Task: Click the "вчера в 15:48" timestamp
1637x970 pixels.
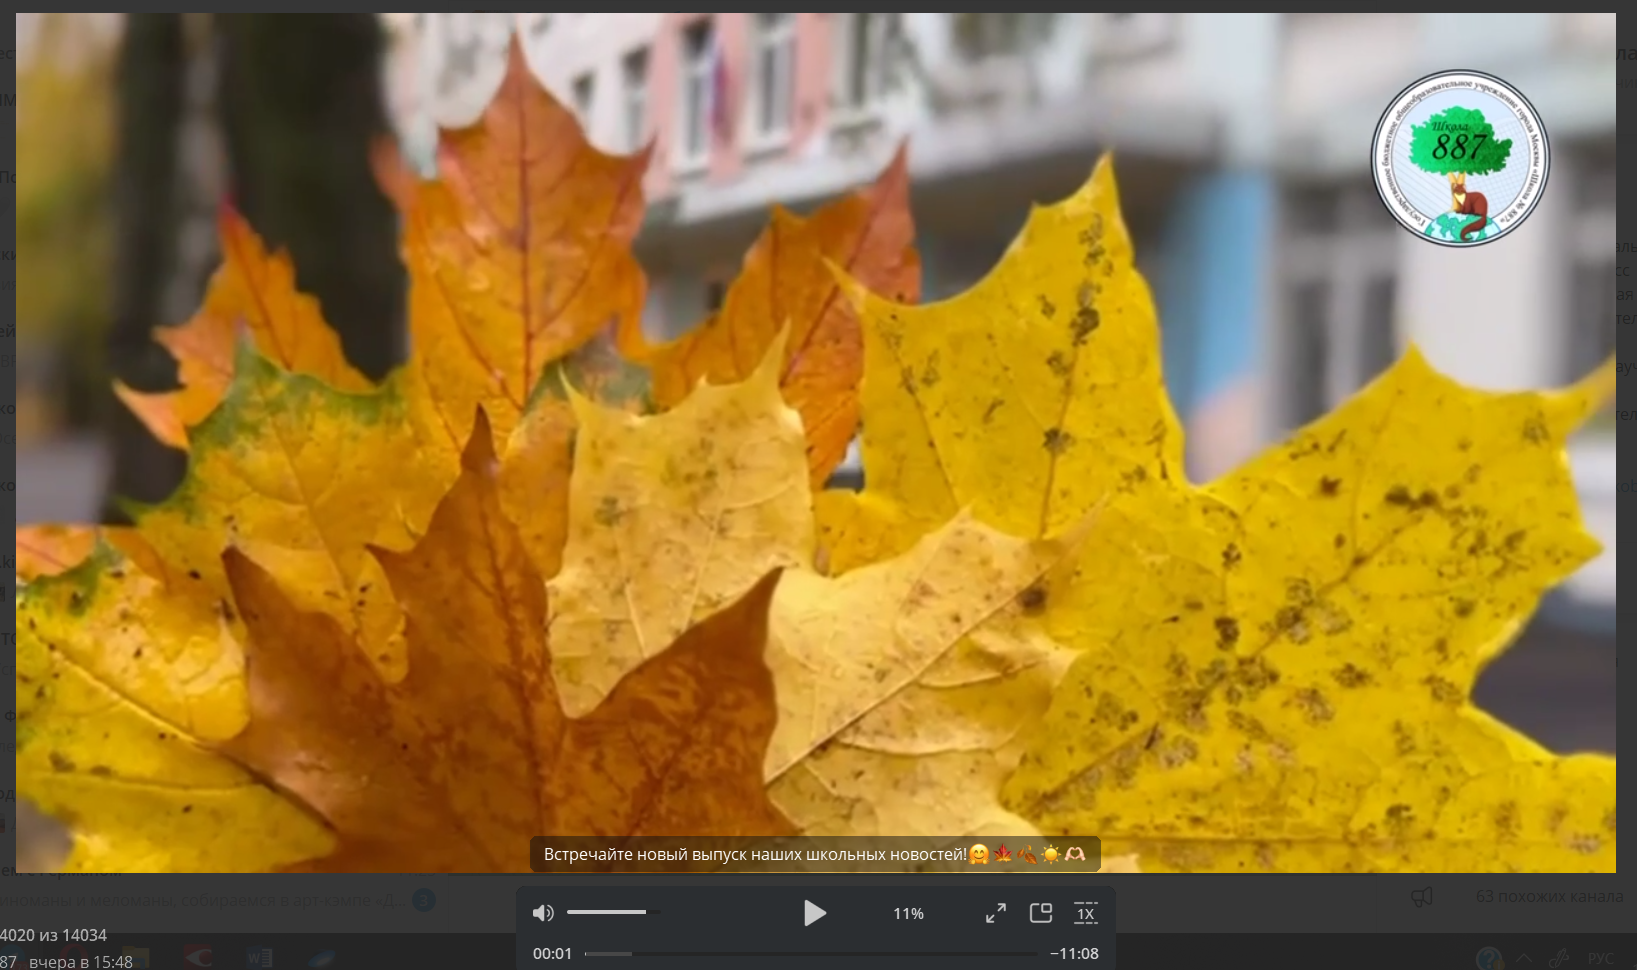Action: 81,961
